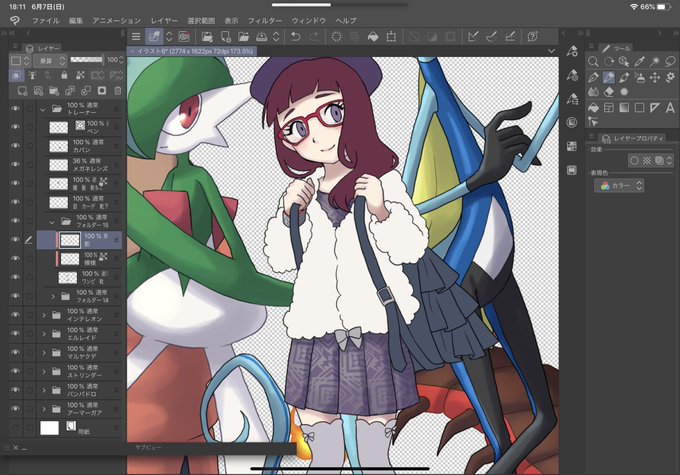Select the レイヤー palette tab
The image size is (680, 475).
click(42, 48)
